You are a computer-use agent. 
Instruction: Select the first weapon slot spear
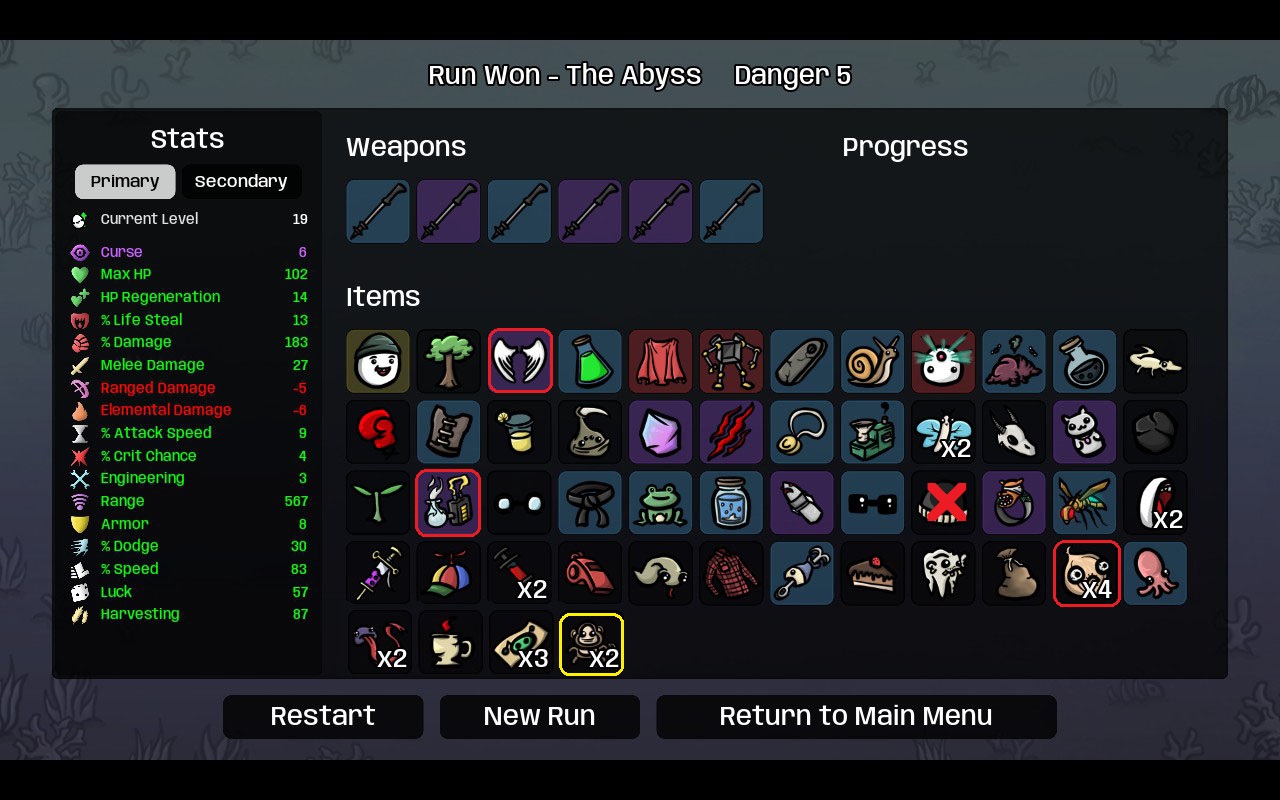point(378,211)
